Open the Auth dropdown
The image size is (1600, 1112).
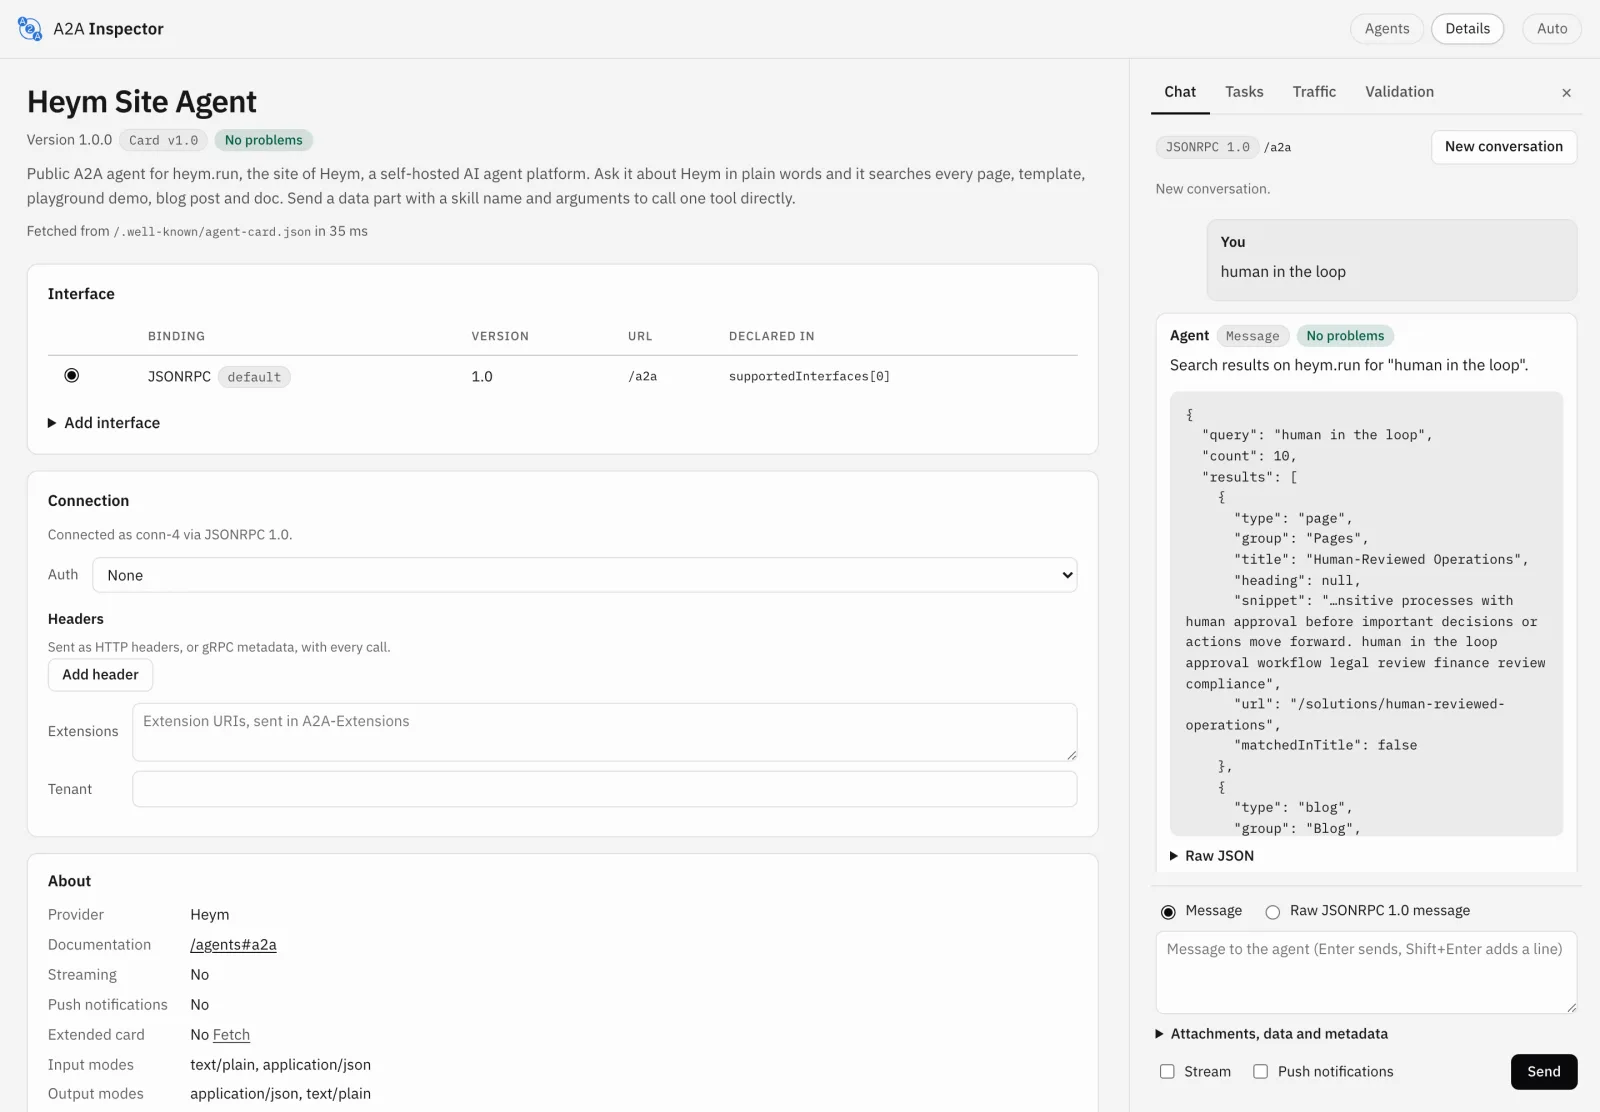tap(585, 575)
